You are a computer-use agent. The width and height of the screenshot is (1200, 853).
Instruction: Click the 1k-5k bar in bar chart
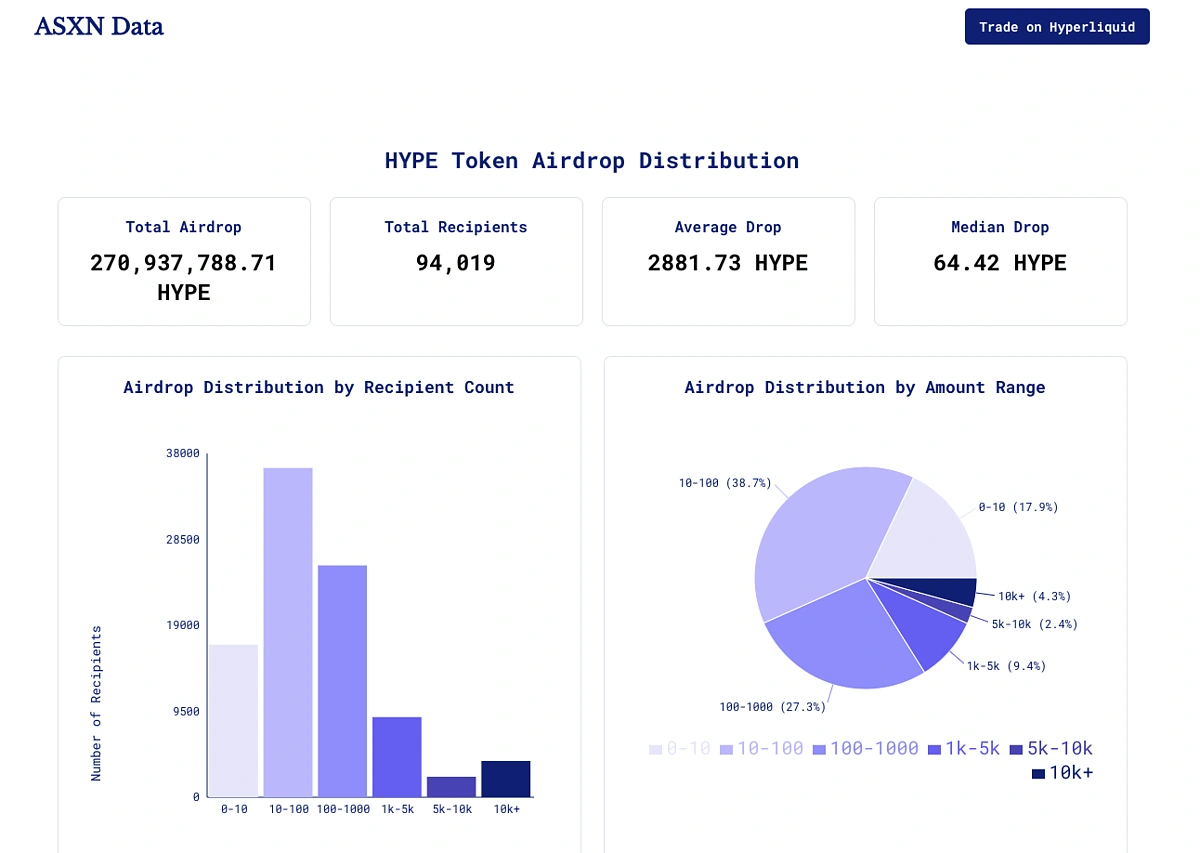[397, 756]
